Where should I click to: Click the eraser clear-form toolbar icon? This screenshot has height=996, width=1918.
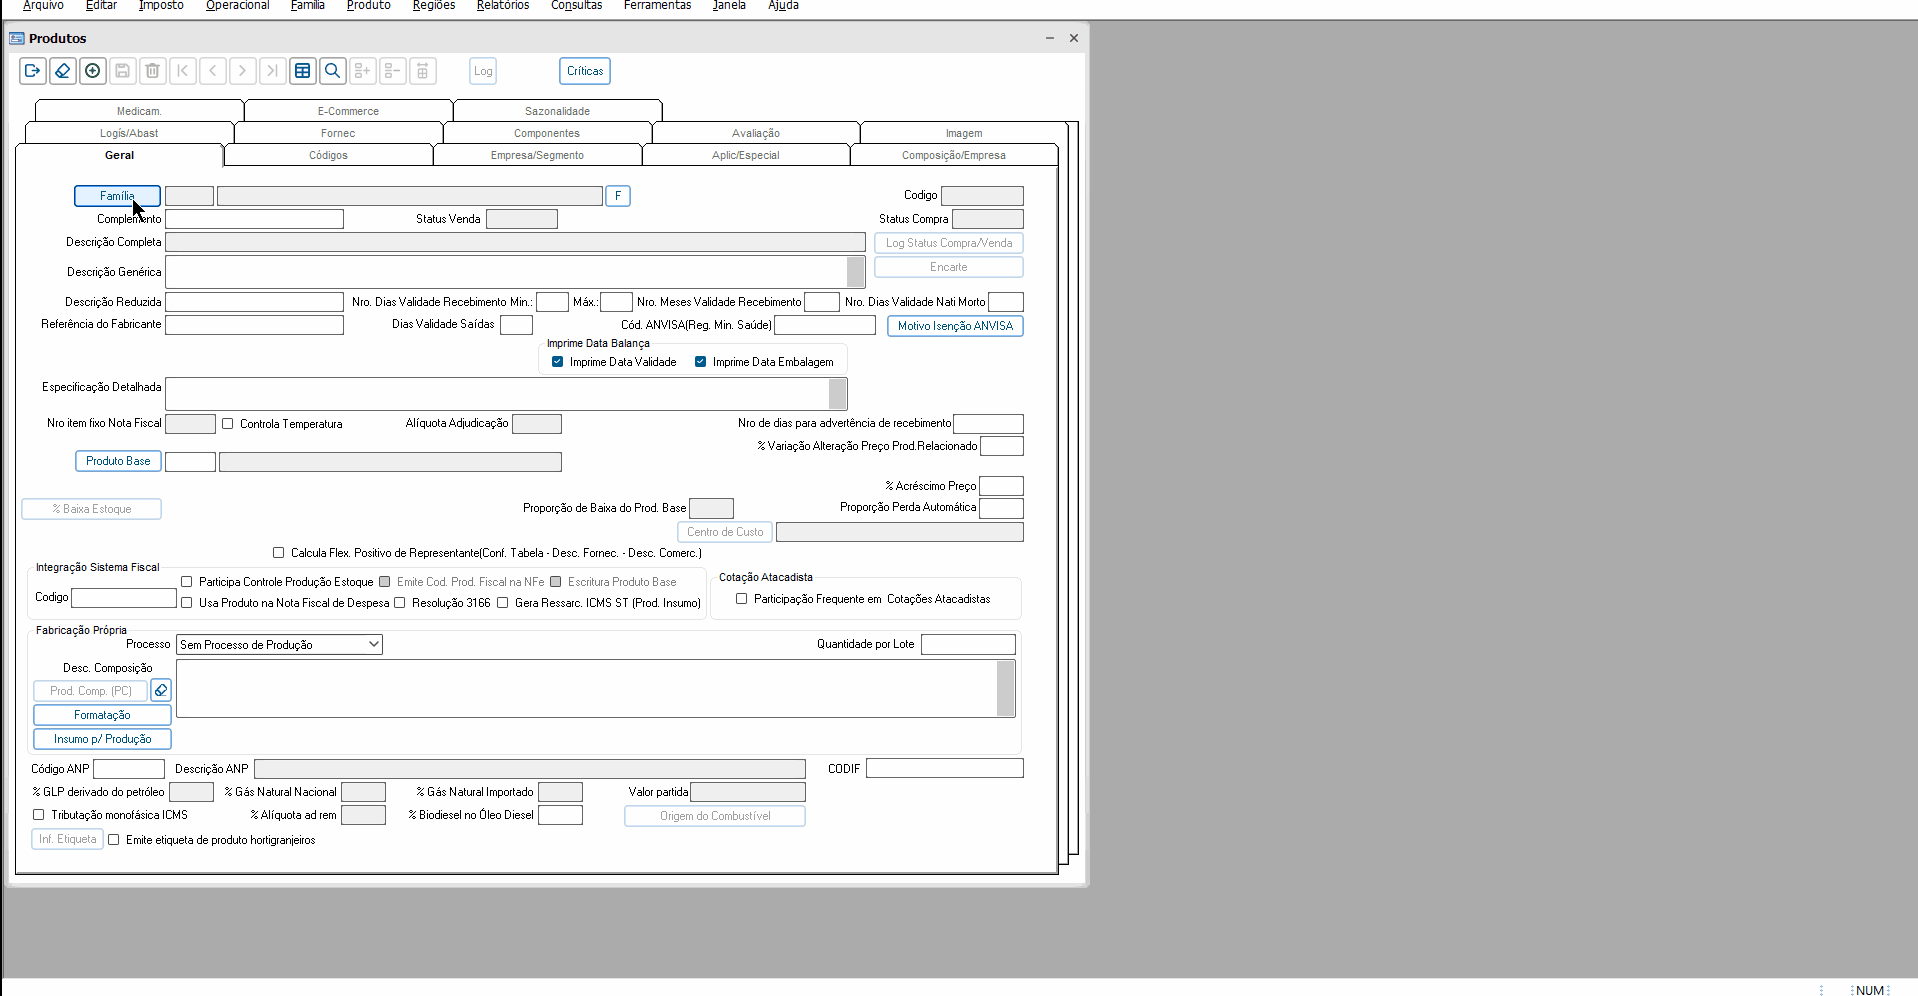(63, 71)
